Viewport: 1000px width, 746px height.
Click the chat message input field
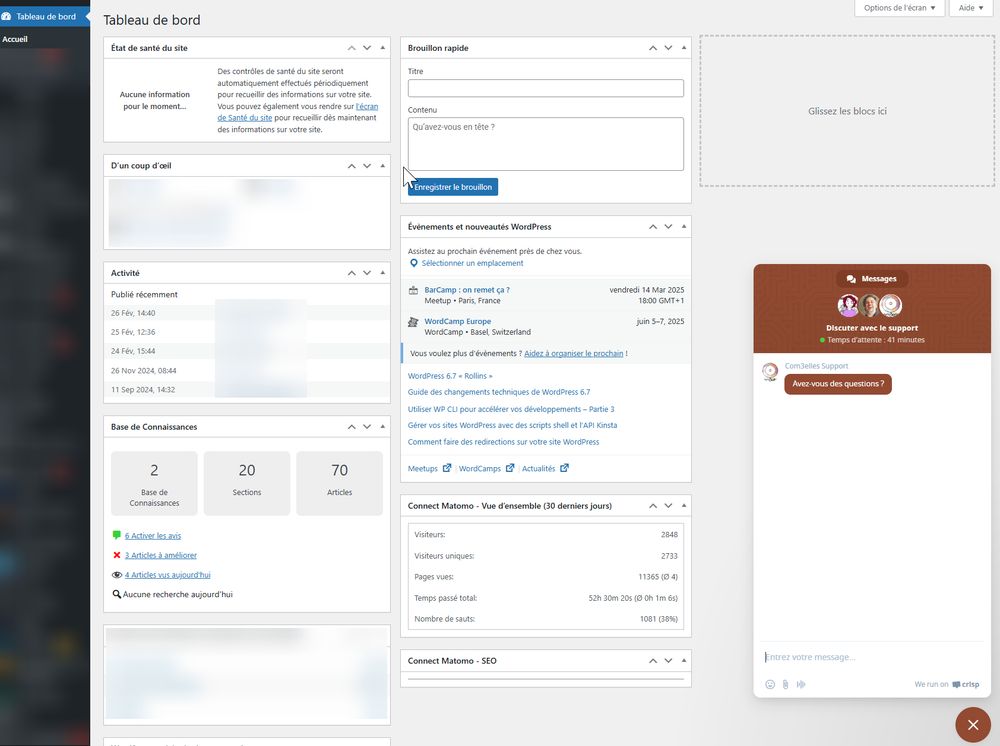pyautogui.click(x=872, y=657)
